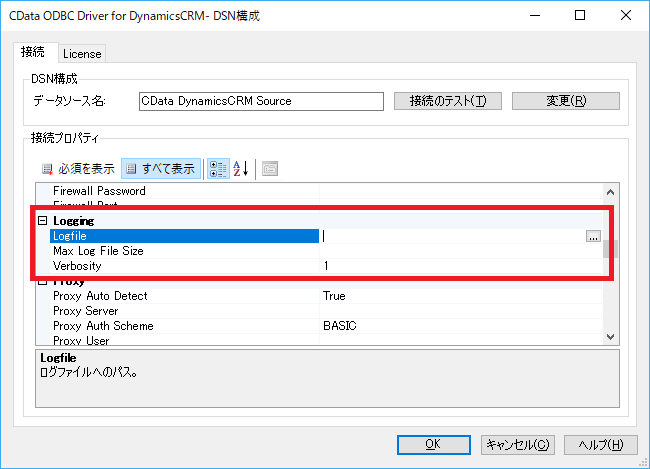Click the BASIC auth scheme value
The width and height of the screenshot is (650, 469).
pos(340,326)
